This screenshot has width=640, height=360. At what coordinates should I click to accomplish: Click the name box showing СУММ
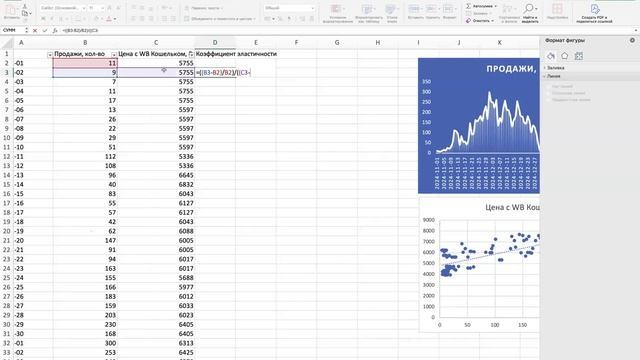[x=12, y=30]
